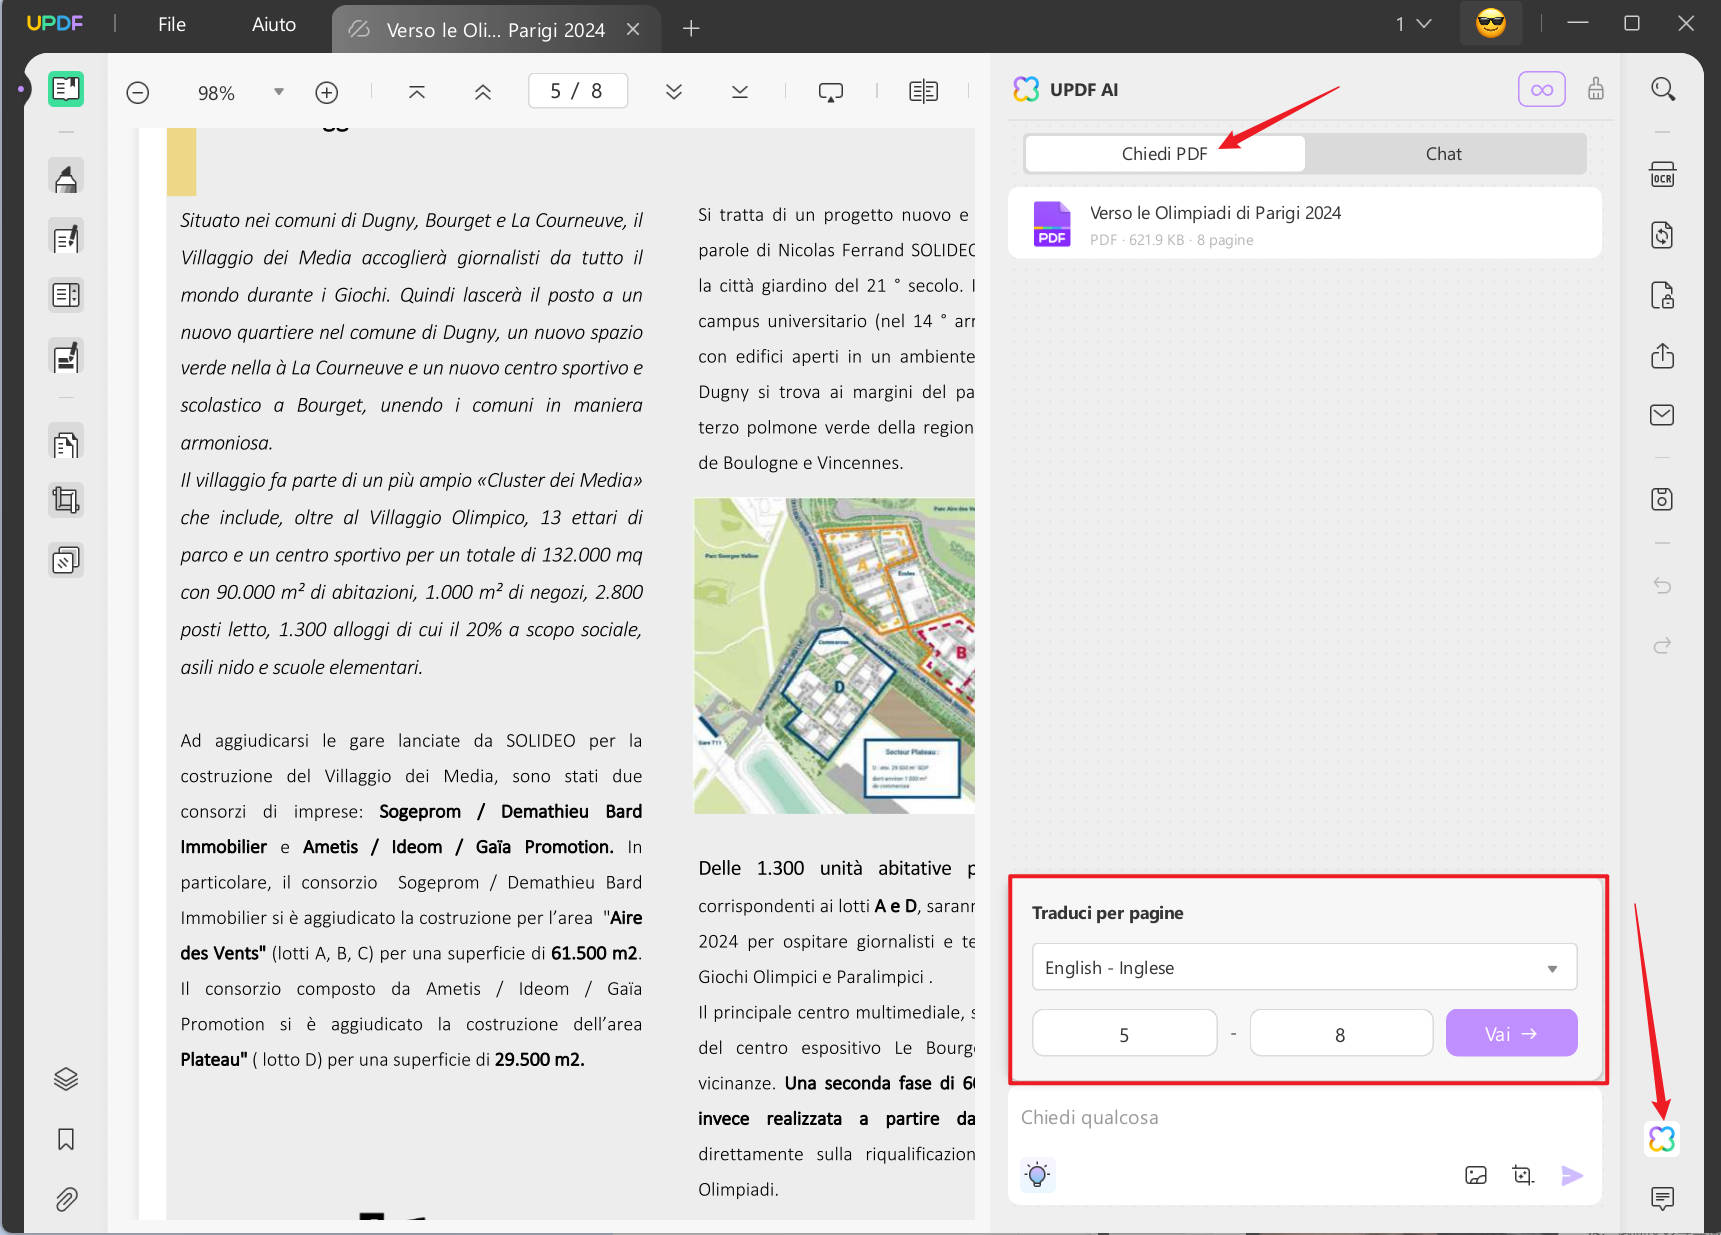Zoom out with the minus button
Image resolution: width=1721 pixels, height=1235 pixels.
[138, 93]
